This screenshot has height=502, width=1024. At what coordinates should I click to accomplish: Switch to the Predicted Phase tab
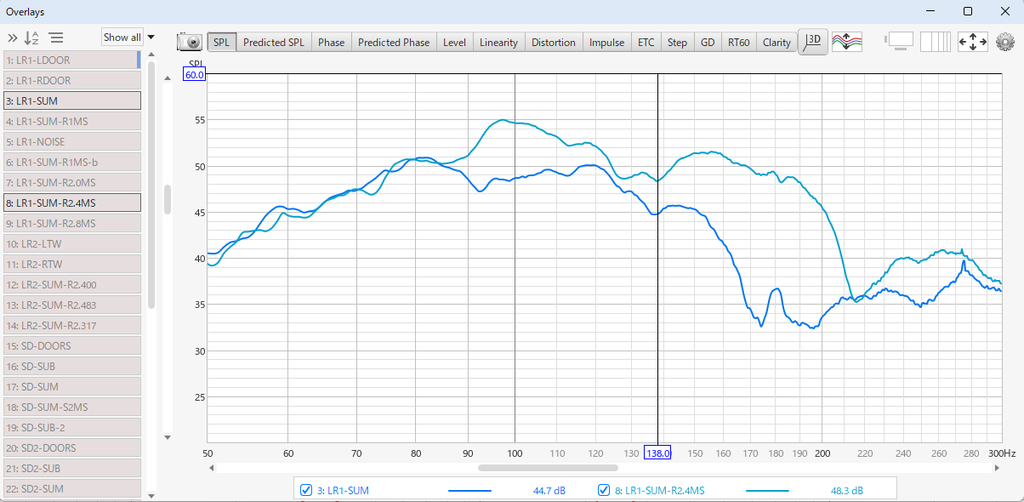click(x=394, y=42)
